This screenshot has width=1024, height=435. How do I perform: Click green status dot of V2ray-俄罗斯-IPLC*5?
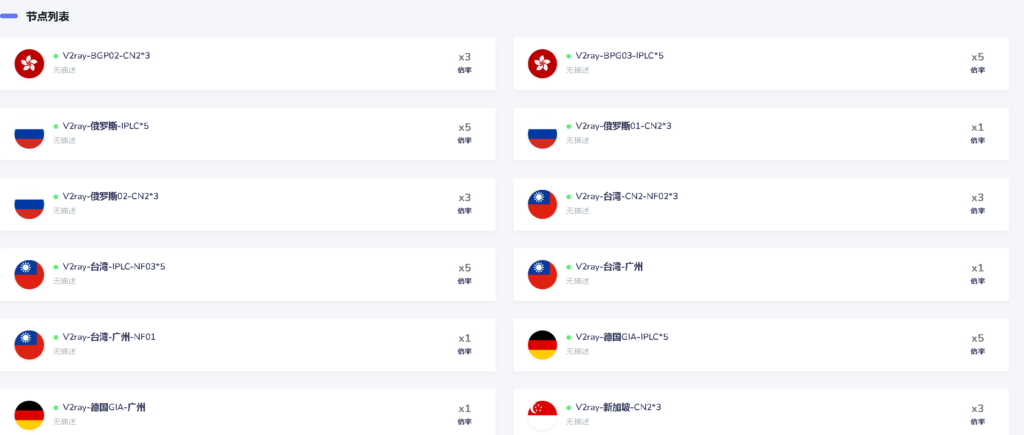tap(56, 127)
